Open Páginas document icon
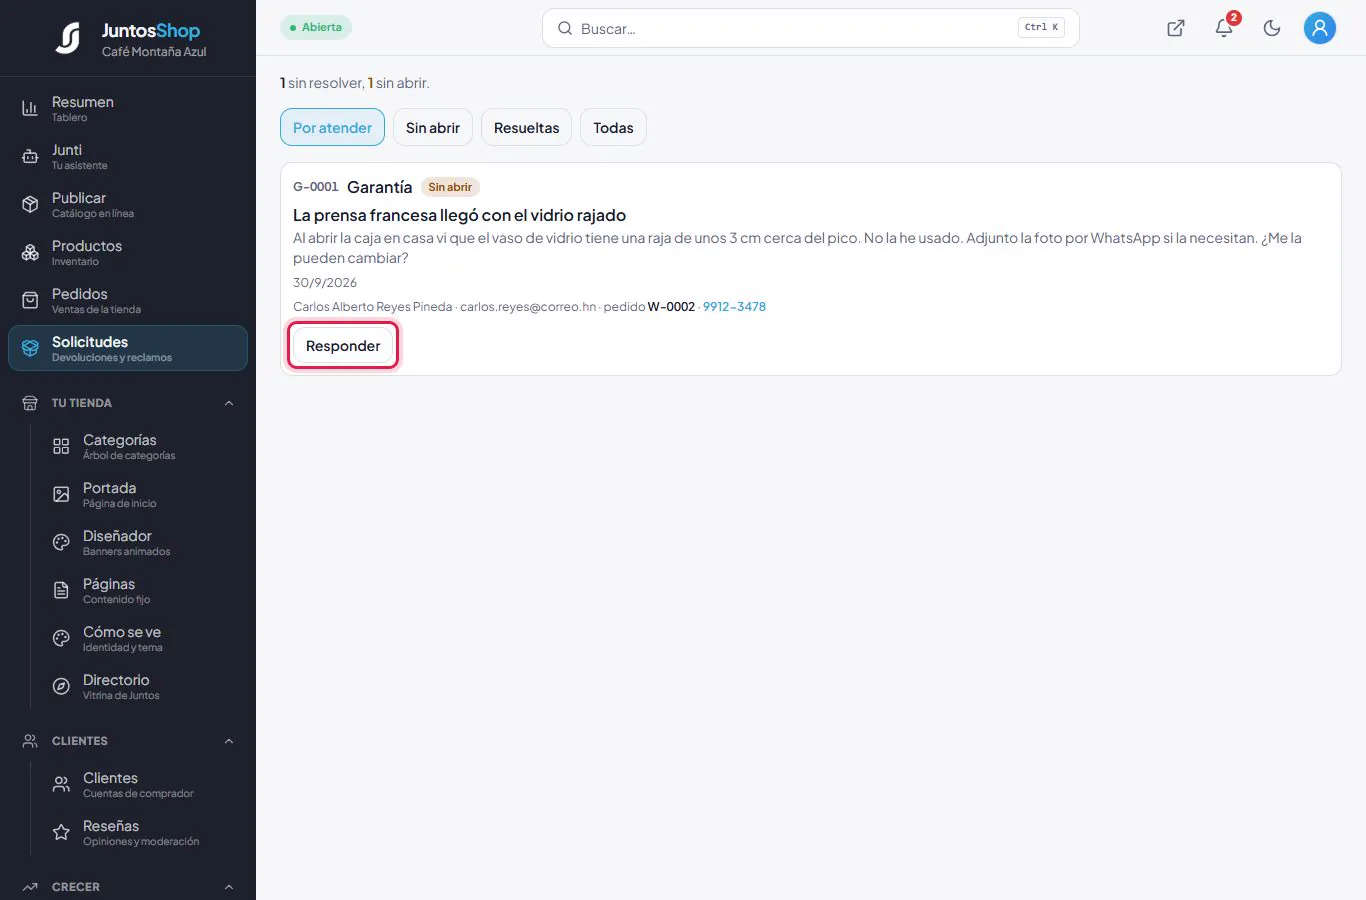1366x900 pixels. pyautogui.click(x=61, y=590)
